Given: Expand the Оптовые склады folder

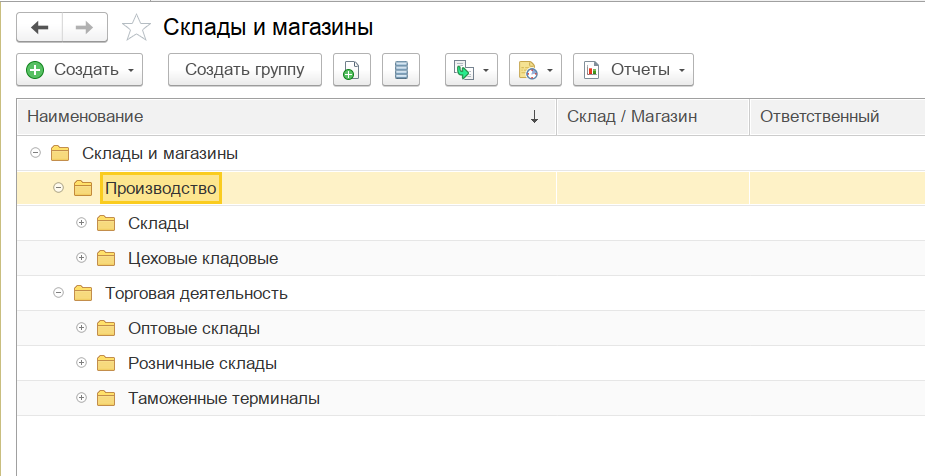Looking at the screenshot, I should click(x=82, y=328).
